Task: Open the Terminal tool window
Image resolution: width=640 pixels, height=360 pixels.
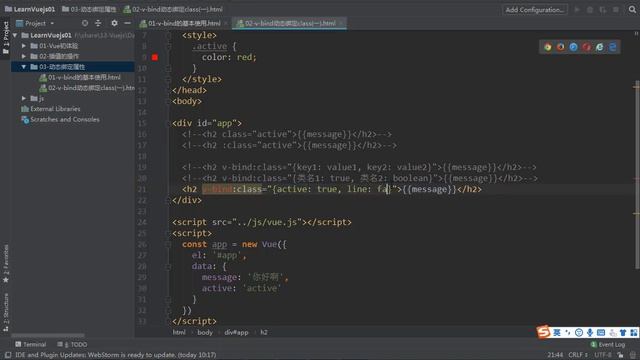Action: (x=31, y=344)
